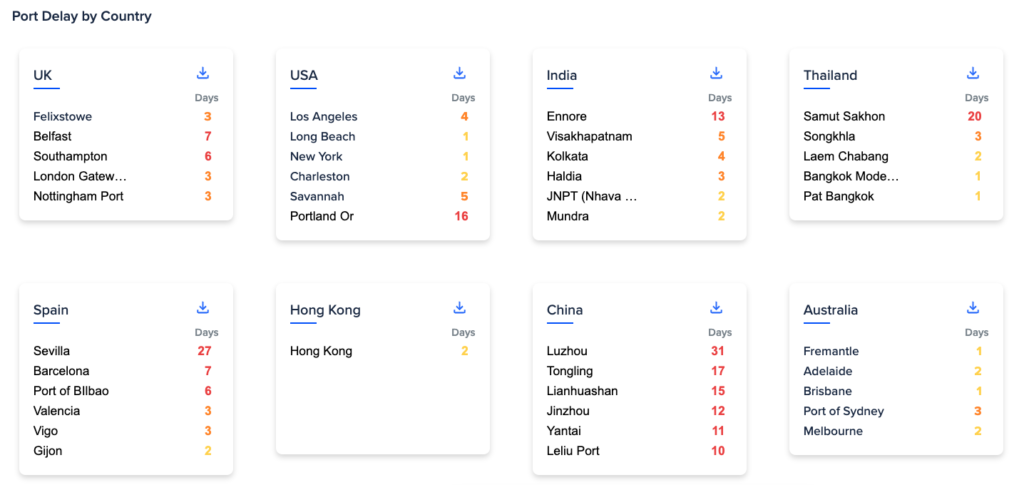Viewport: 1024px width, 485px height.
Task: Click the Portland Or port name
Action: (x=322, y=217)
